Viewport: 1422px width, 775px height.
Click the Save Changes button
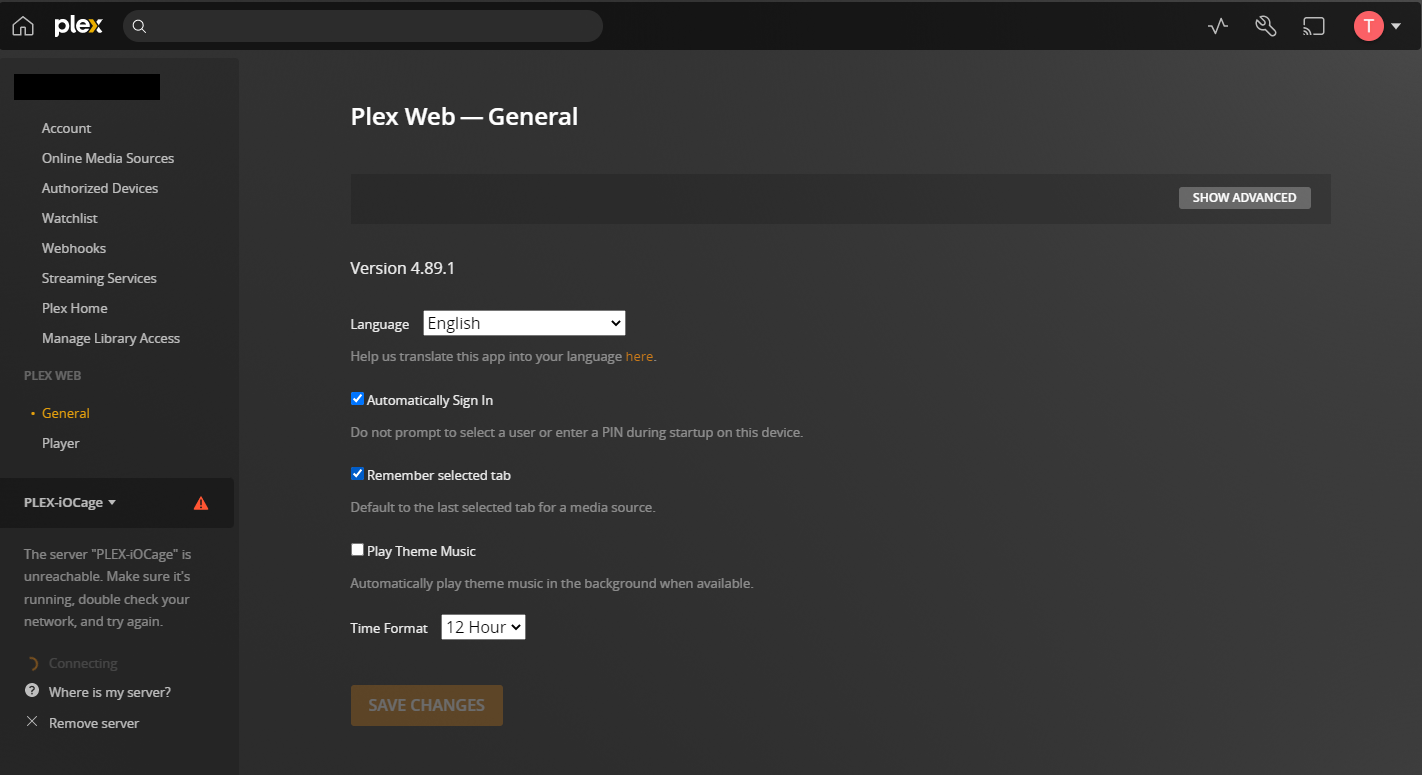pos(427,705)
